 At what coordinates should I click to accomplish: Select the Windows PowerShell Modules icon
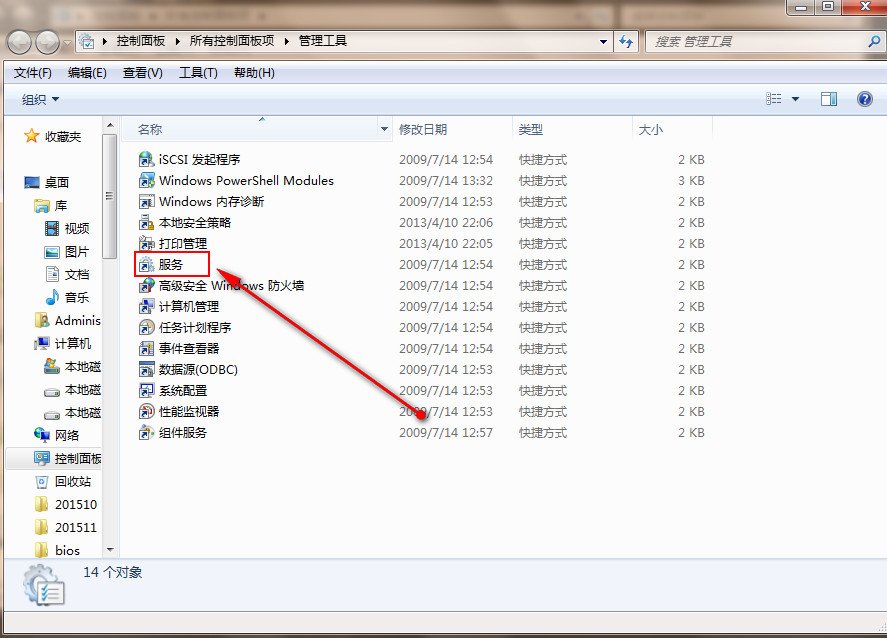pyautogui.click(x=147, y=180)
